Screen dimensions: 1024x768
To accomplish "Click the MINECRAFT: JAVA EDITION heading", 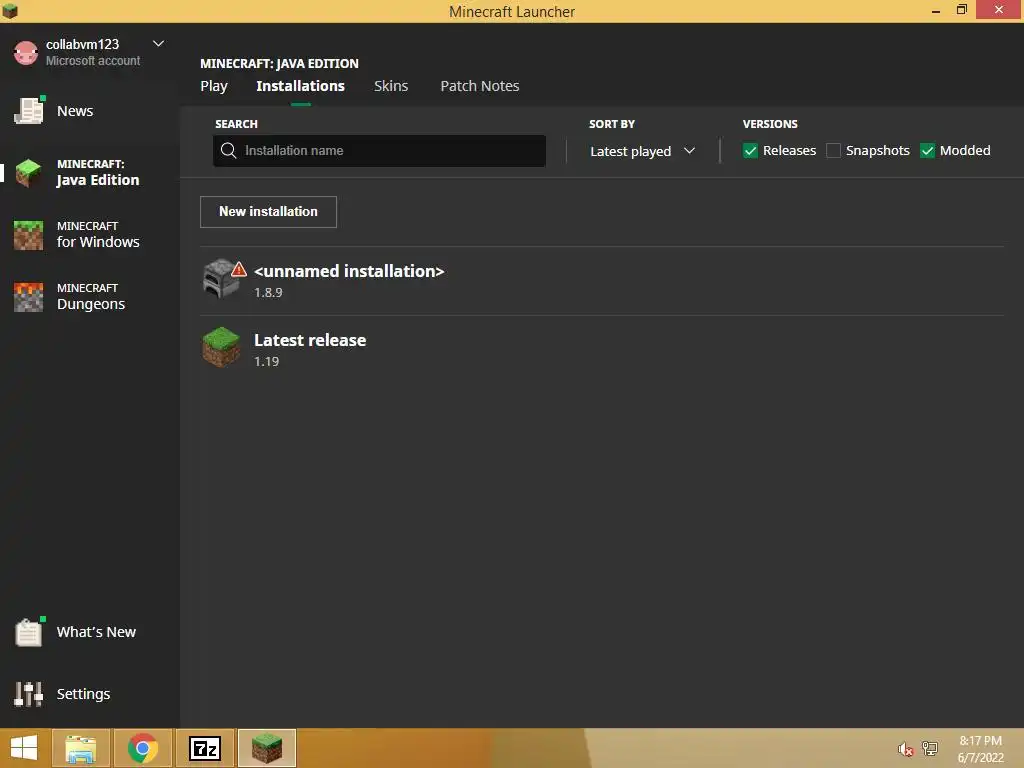I will (279, 63).
